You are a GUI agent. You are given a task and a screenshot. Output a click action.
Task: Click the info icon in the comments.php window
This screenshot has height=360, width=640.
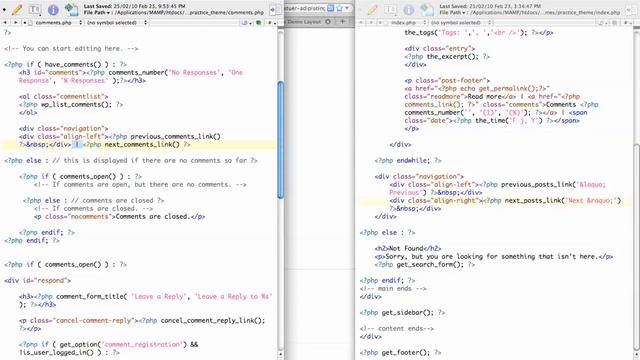[53, 9]
